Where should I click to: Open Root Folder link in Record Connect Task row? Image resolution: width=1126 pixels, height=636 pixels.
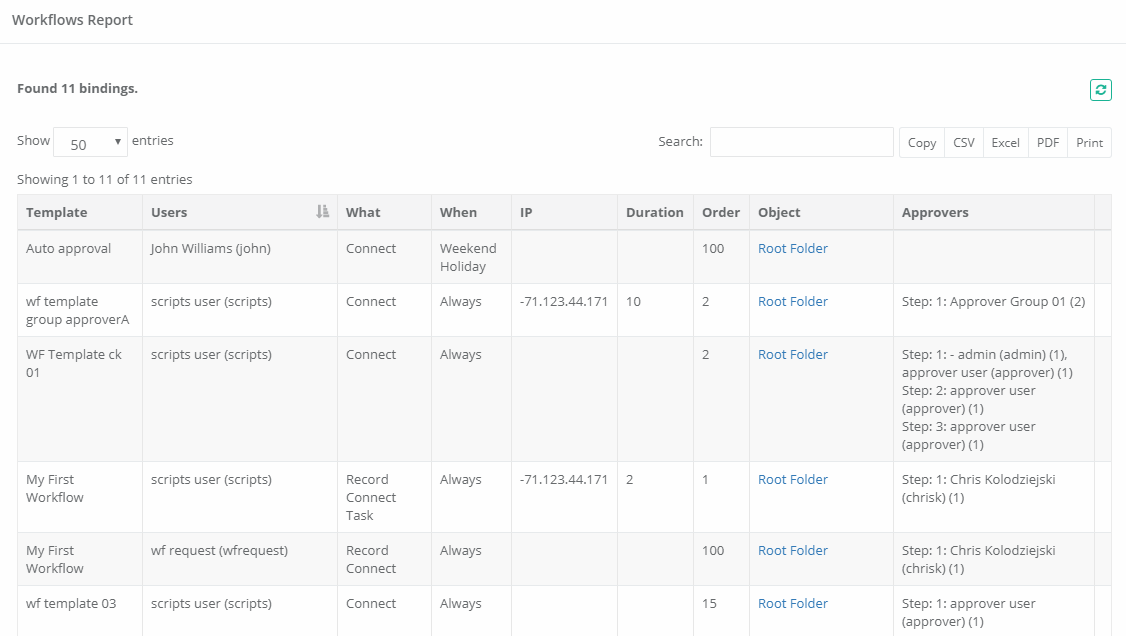point(793,480)
